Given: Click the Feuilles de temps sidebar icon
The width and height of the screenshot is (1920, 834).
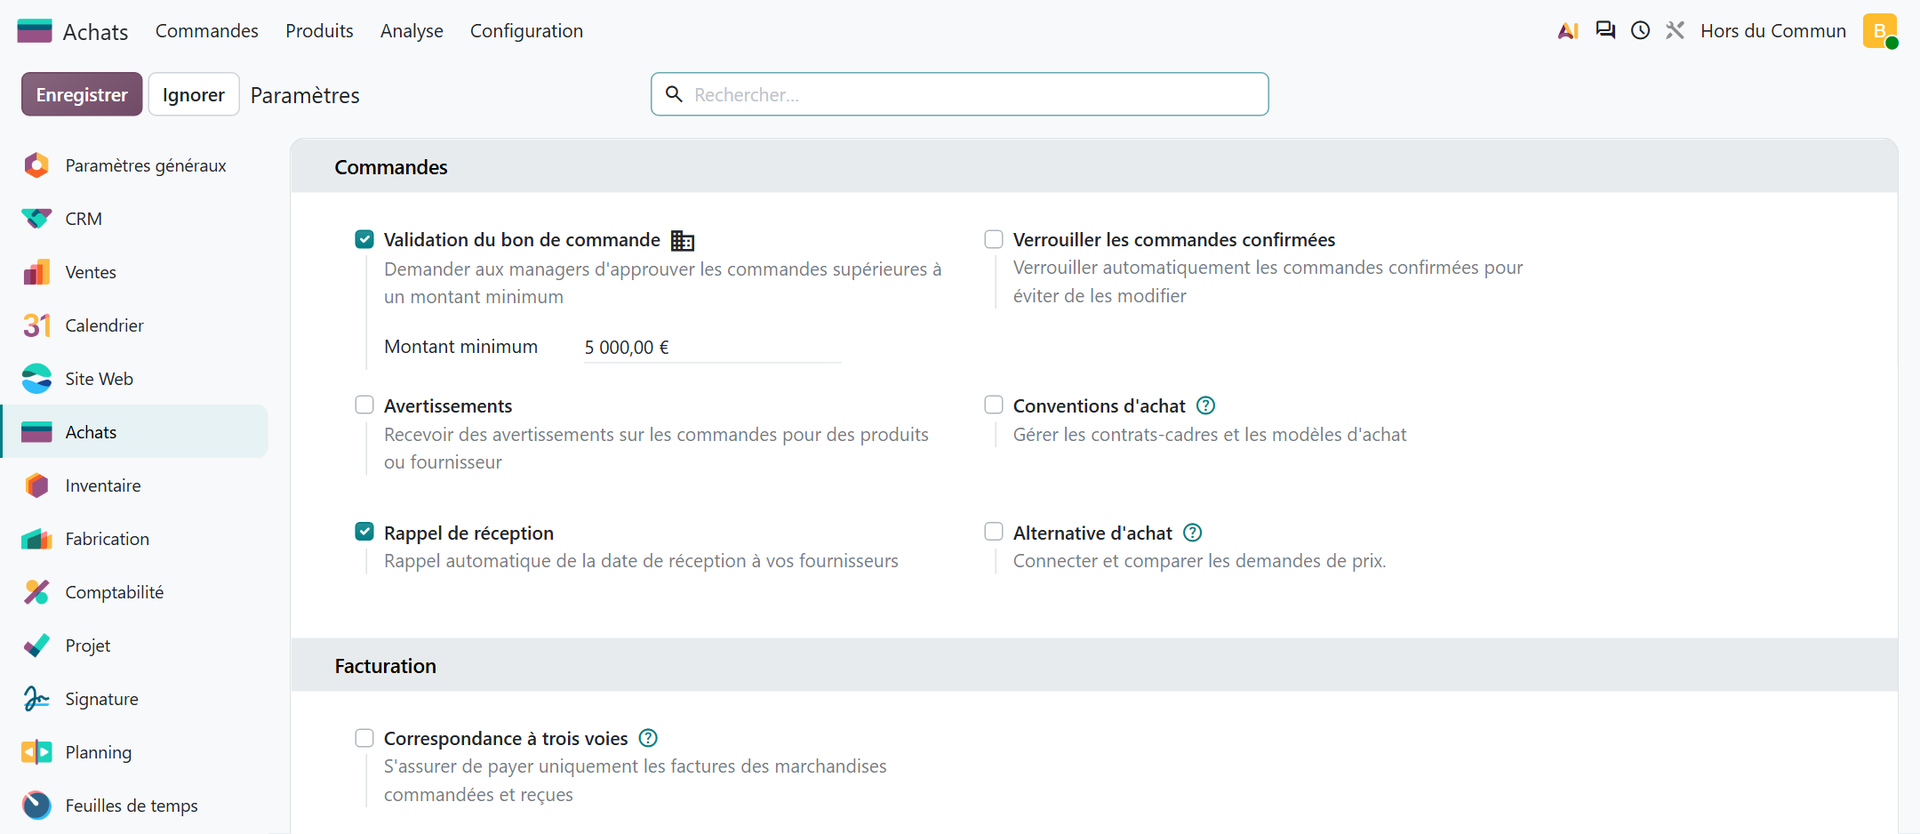Looking at the screenshot, I should tap(37, 805).
